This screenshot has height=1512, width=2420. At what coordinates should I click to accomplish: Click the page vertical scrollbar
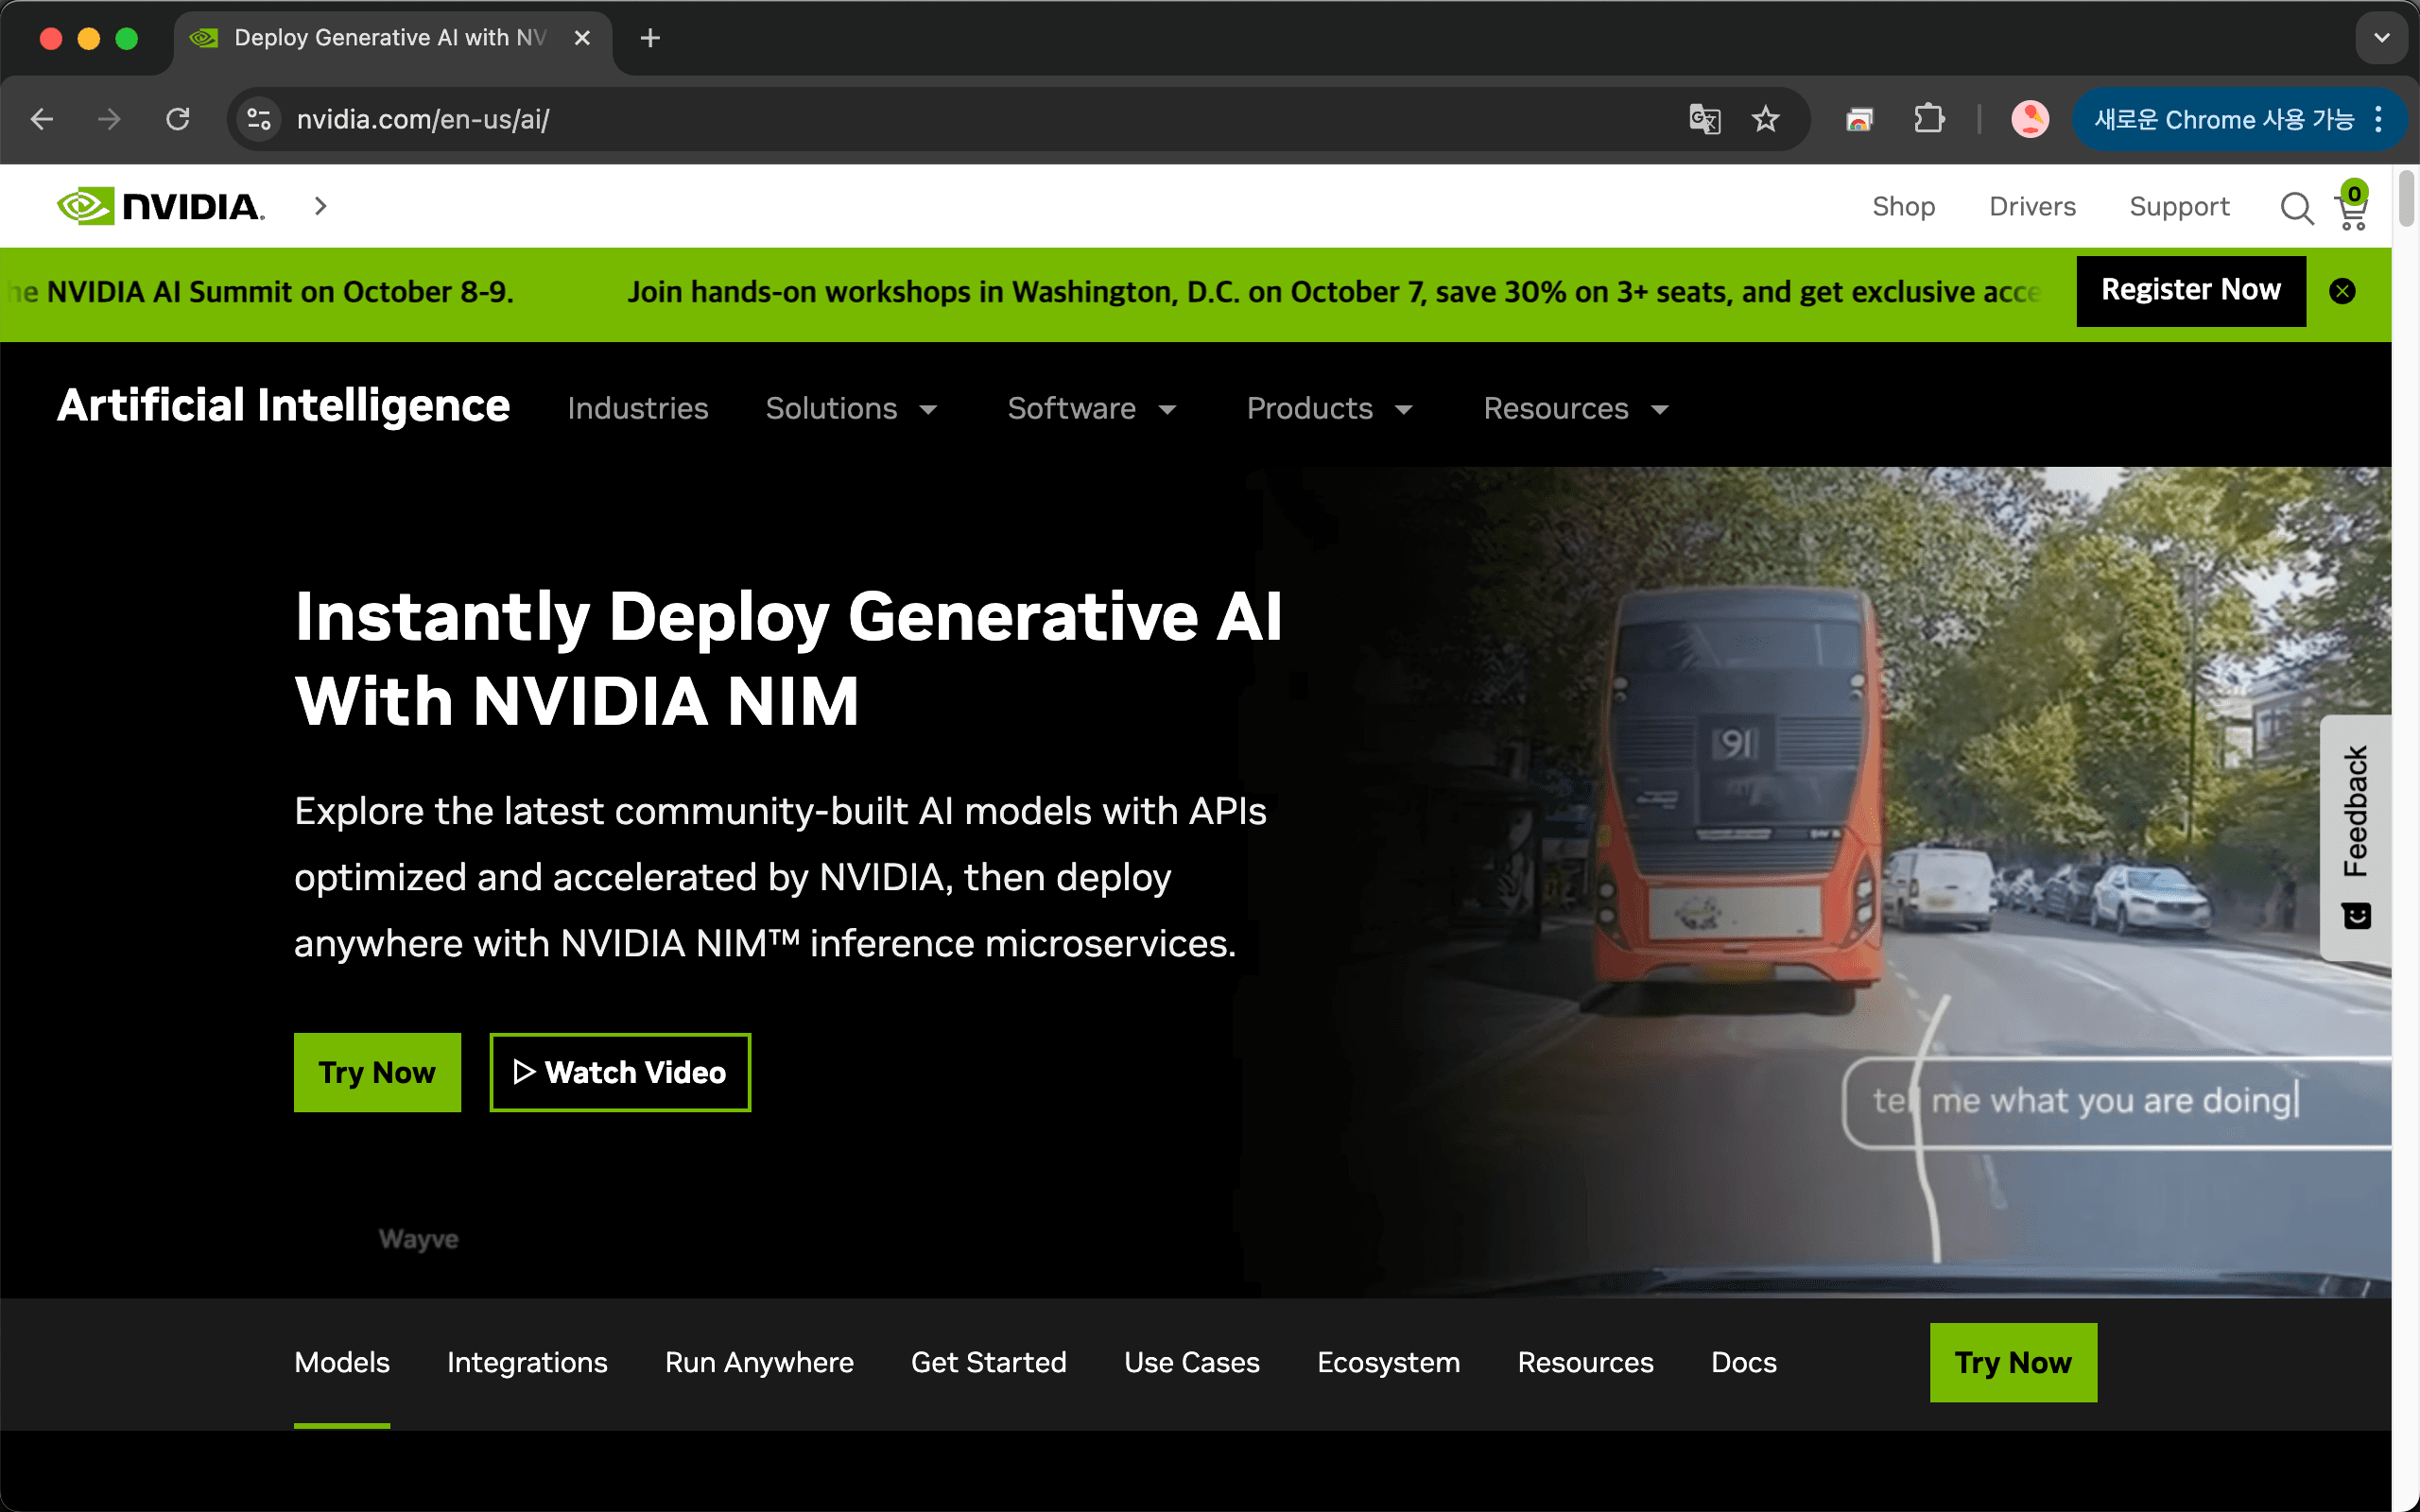2406,198
